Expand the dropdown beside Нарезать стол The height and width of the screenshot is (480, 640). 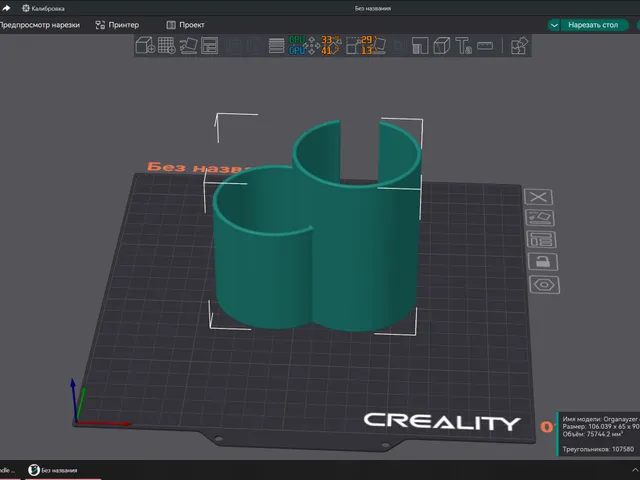click(554, 25)
